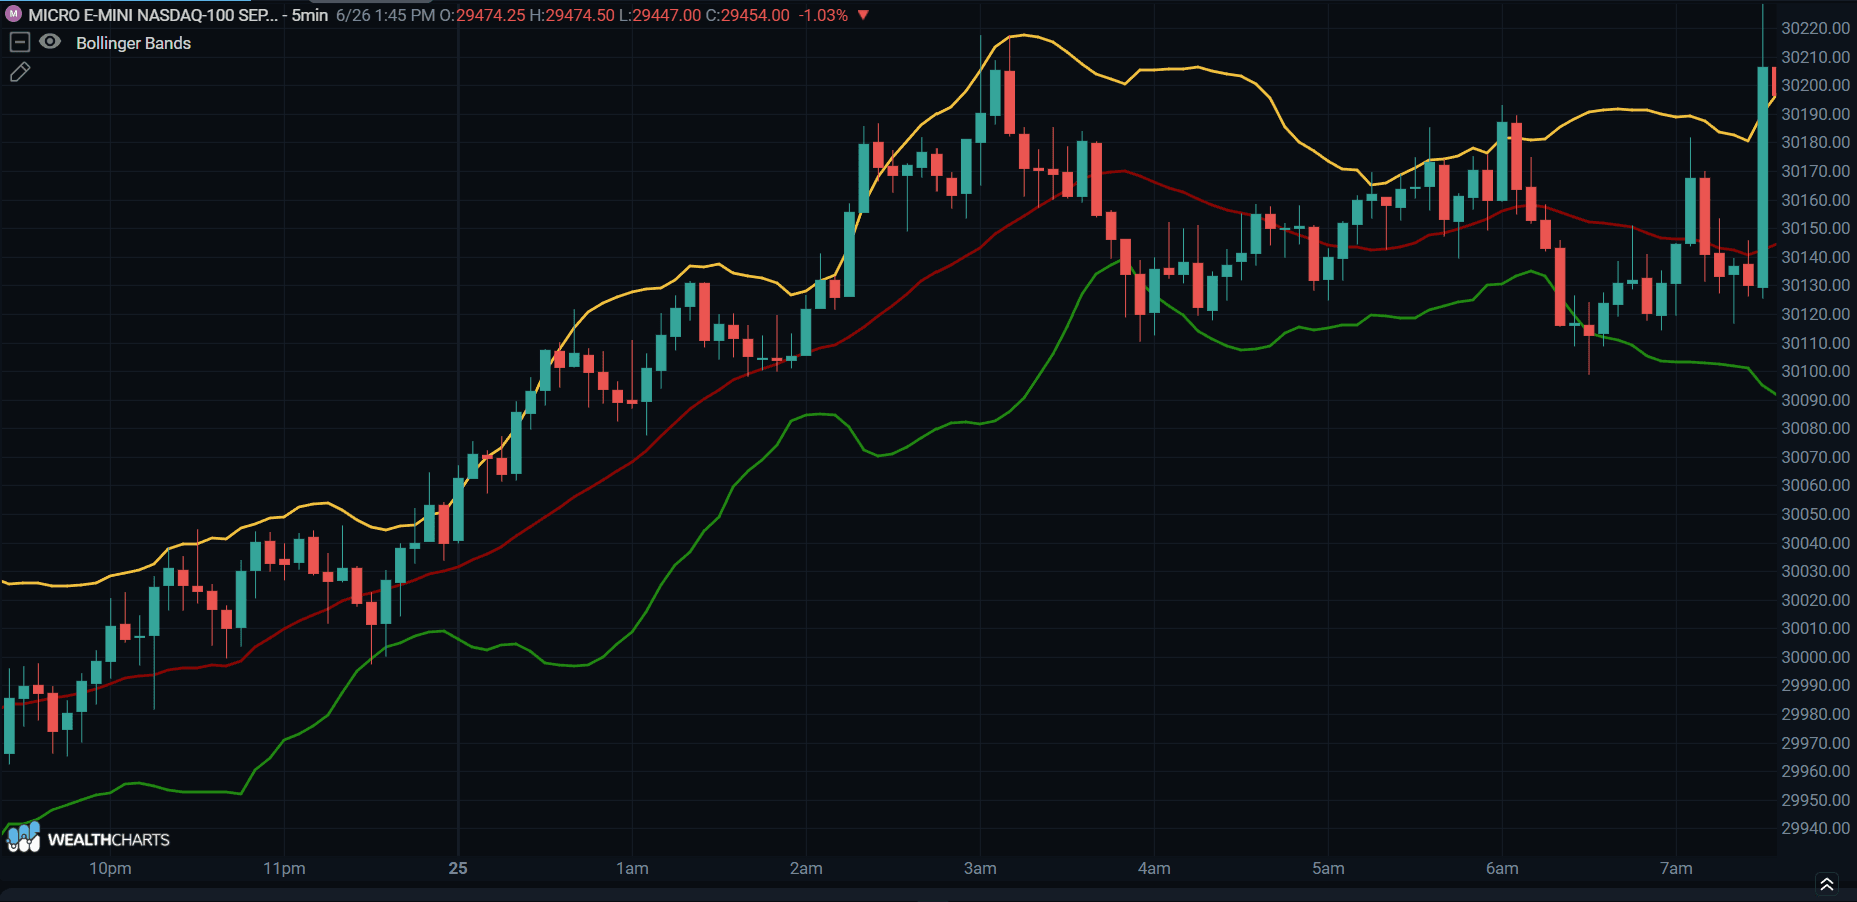Viewport: 1857px width, 902px height.
Task: Click the C:29454.00 close value
Action: 748,15
